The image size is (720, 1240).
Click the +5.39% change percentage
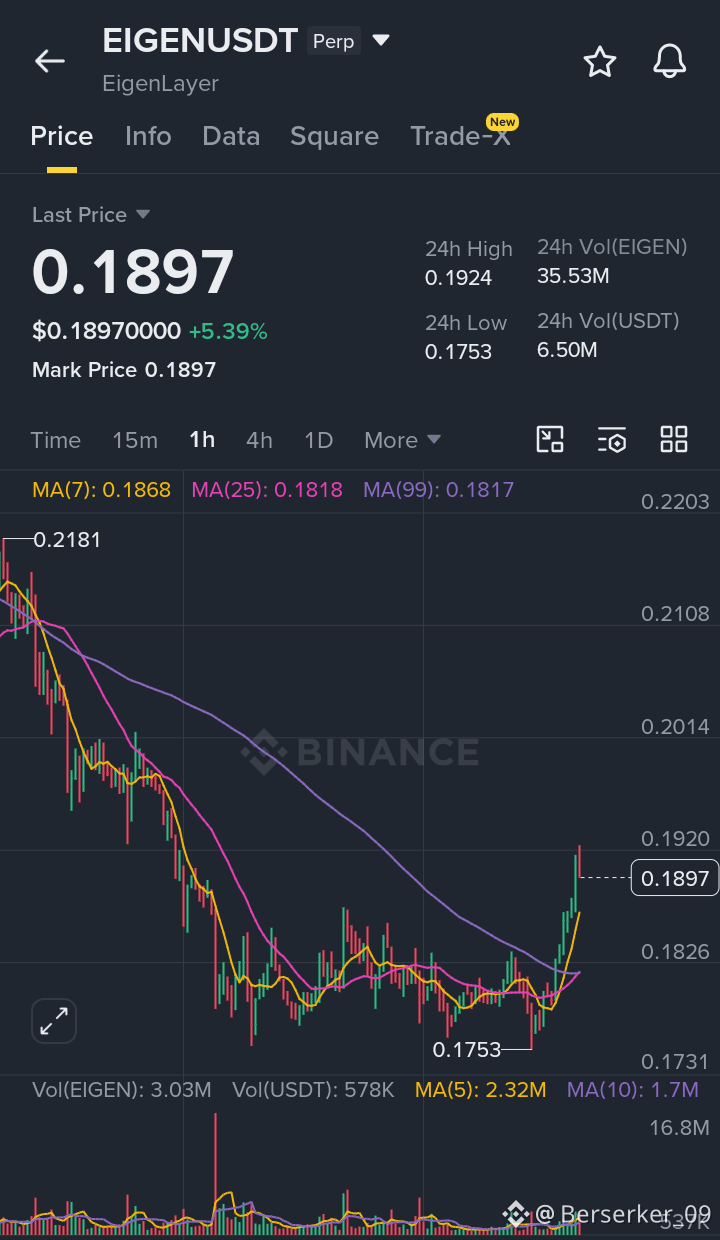coord(228,331)
